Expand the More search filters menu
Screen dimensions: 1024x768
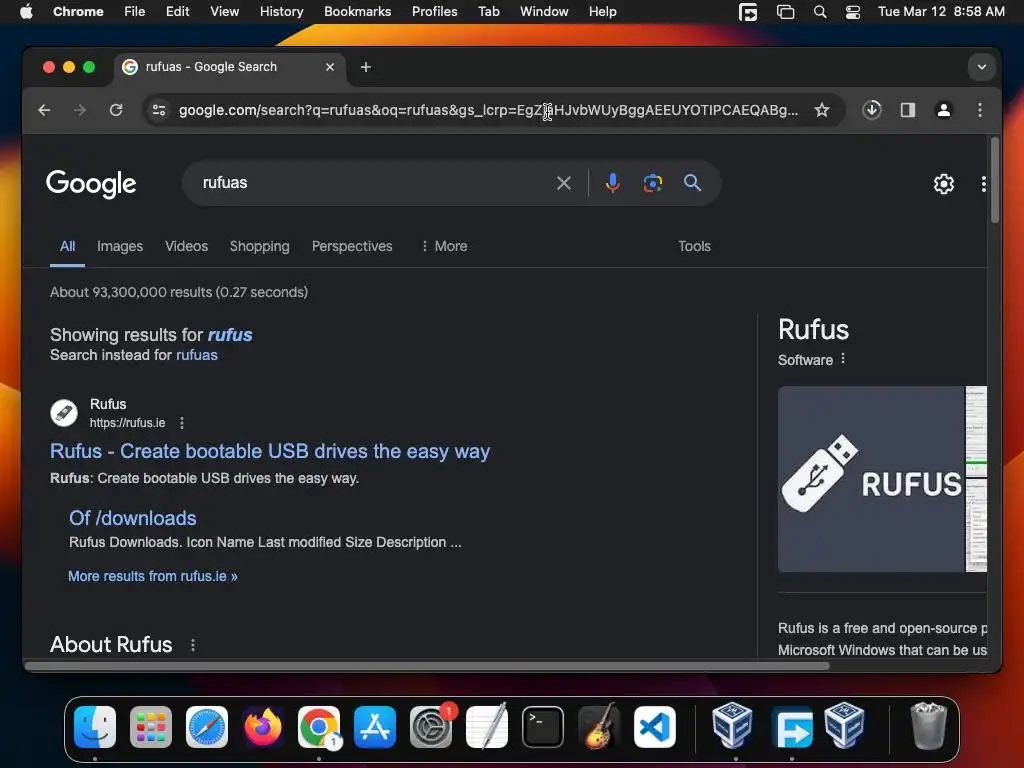coord(444,246)
